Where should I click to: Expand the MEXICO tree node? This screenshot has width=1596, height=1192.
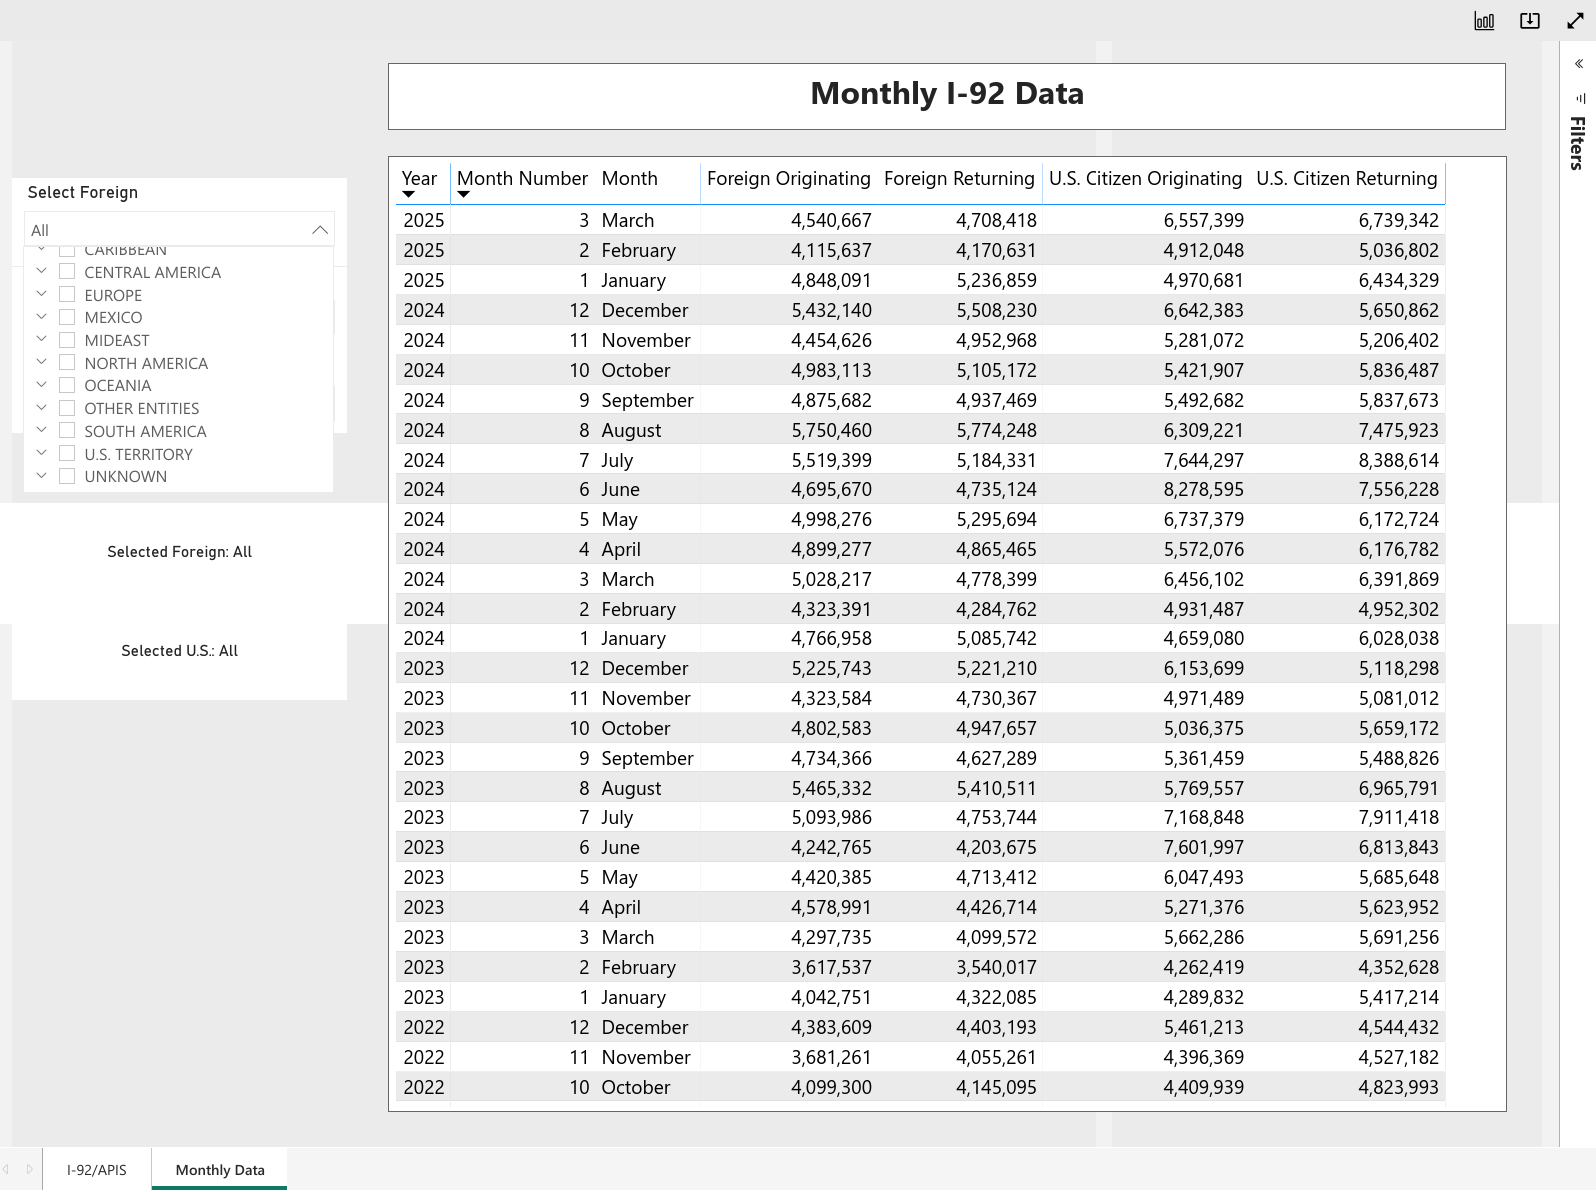pos(41,316)
